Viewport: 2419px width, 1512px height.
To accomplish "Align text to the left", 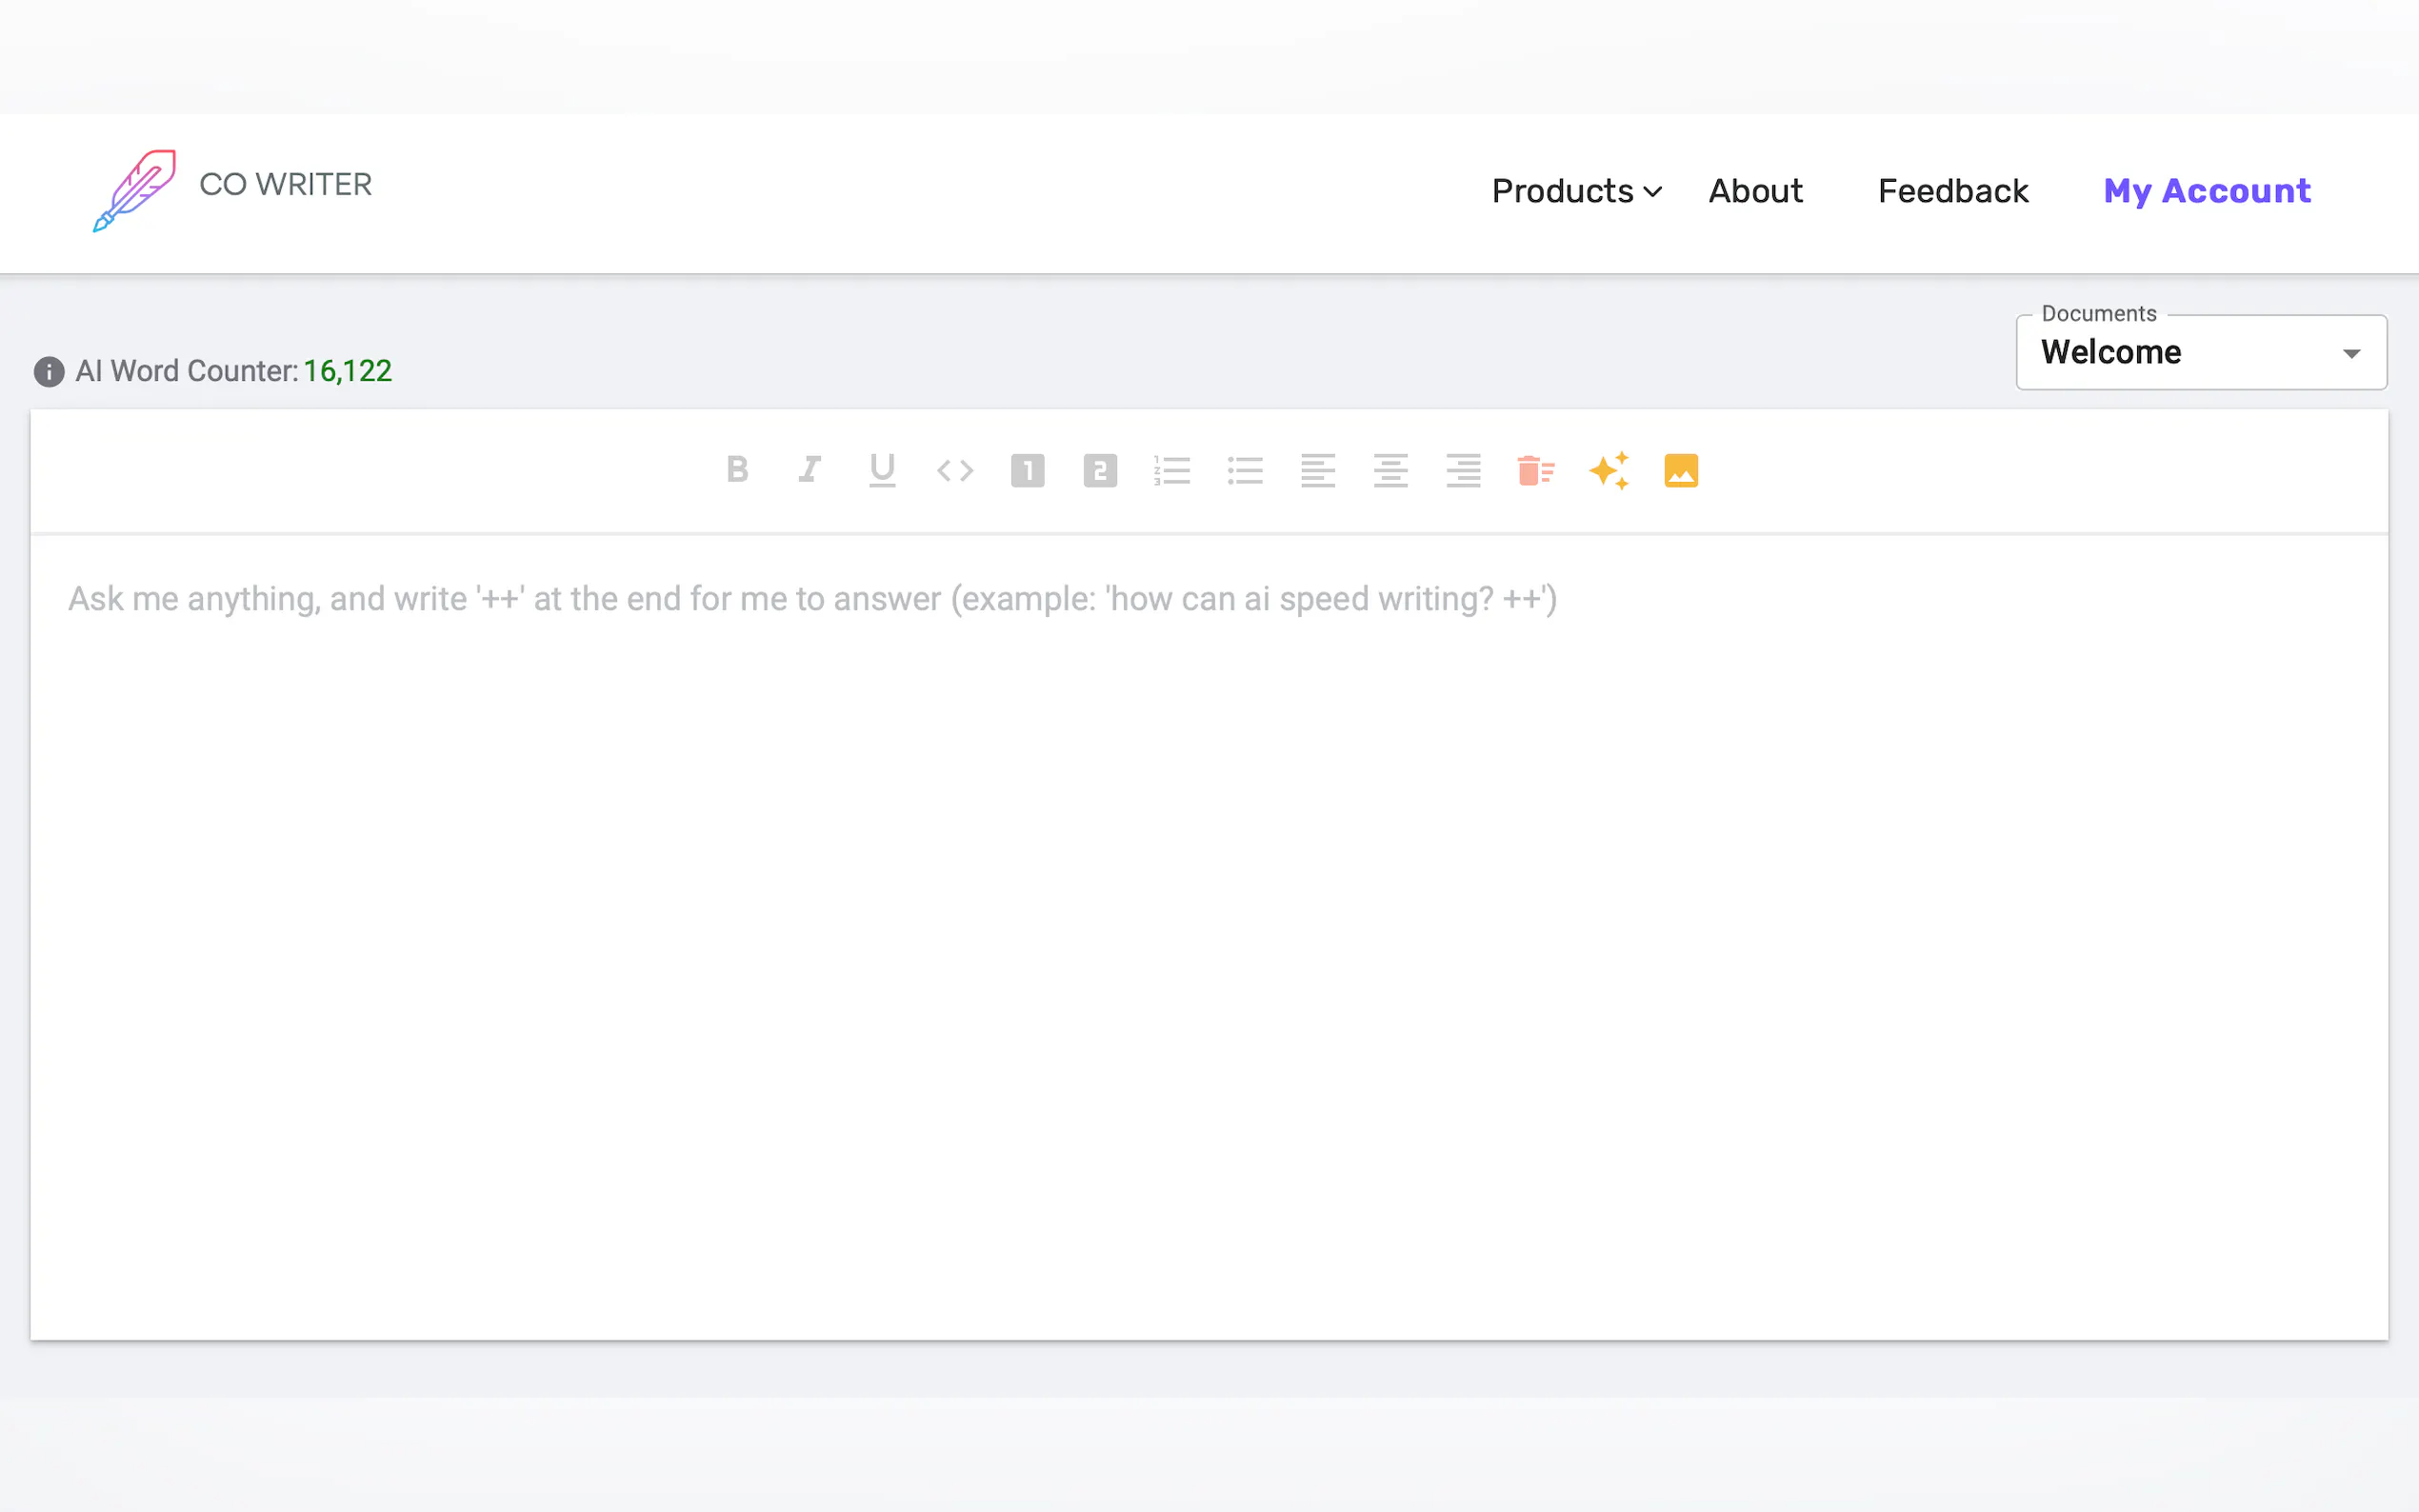I will pyautogui.click(x=1318, y=470).
